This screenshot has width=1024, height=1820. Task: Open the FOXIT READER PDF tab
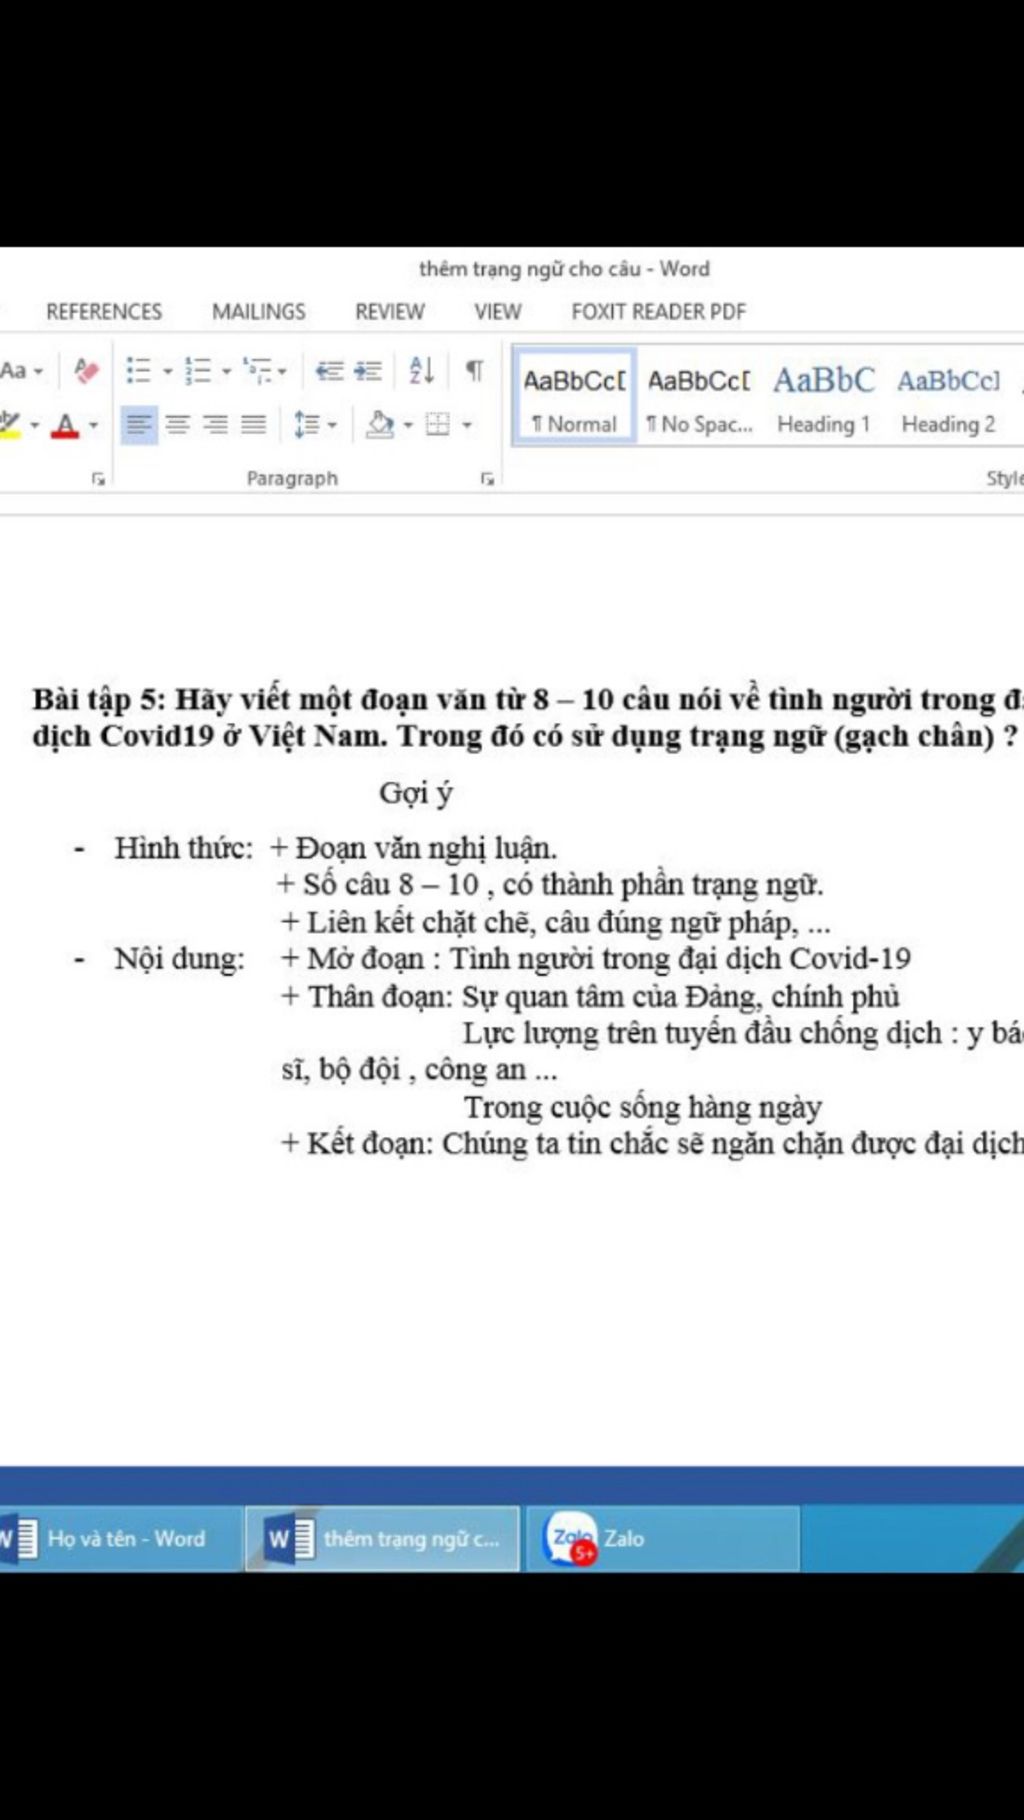point(659,312)
